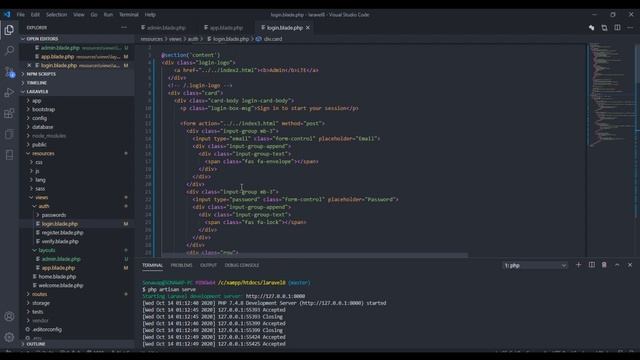Open the Extensions view

coord(9,113)
